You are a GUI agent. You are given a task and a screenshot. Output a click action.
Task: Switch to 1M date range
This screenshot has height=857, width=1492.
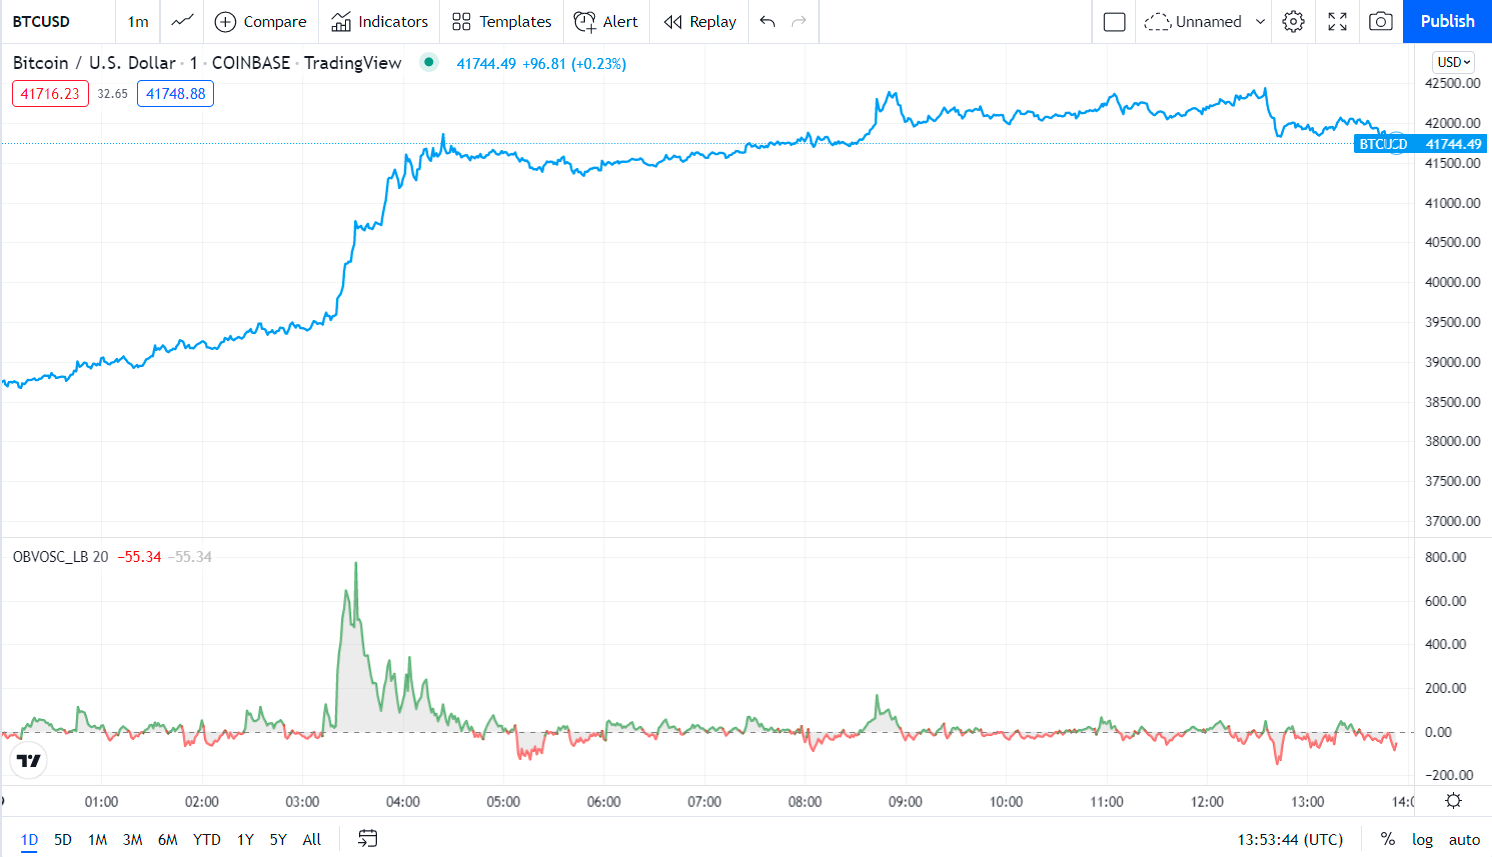(x=97, y=839)
